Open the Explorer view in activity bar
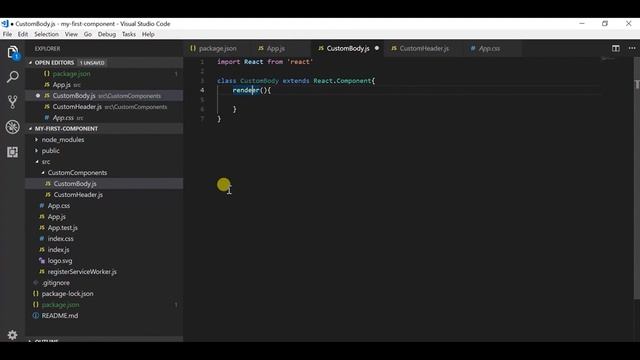 point(12,52)
